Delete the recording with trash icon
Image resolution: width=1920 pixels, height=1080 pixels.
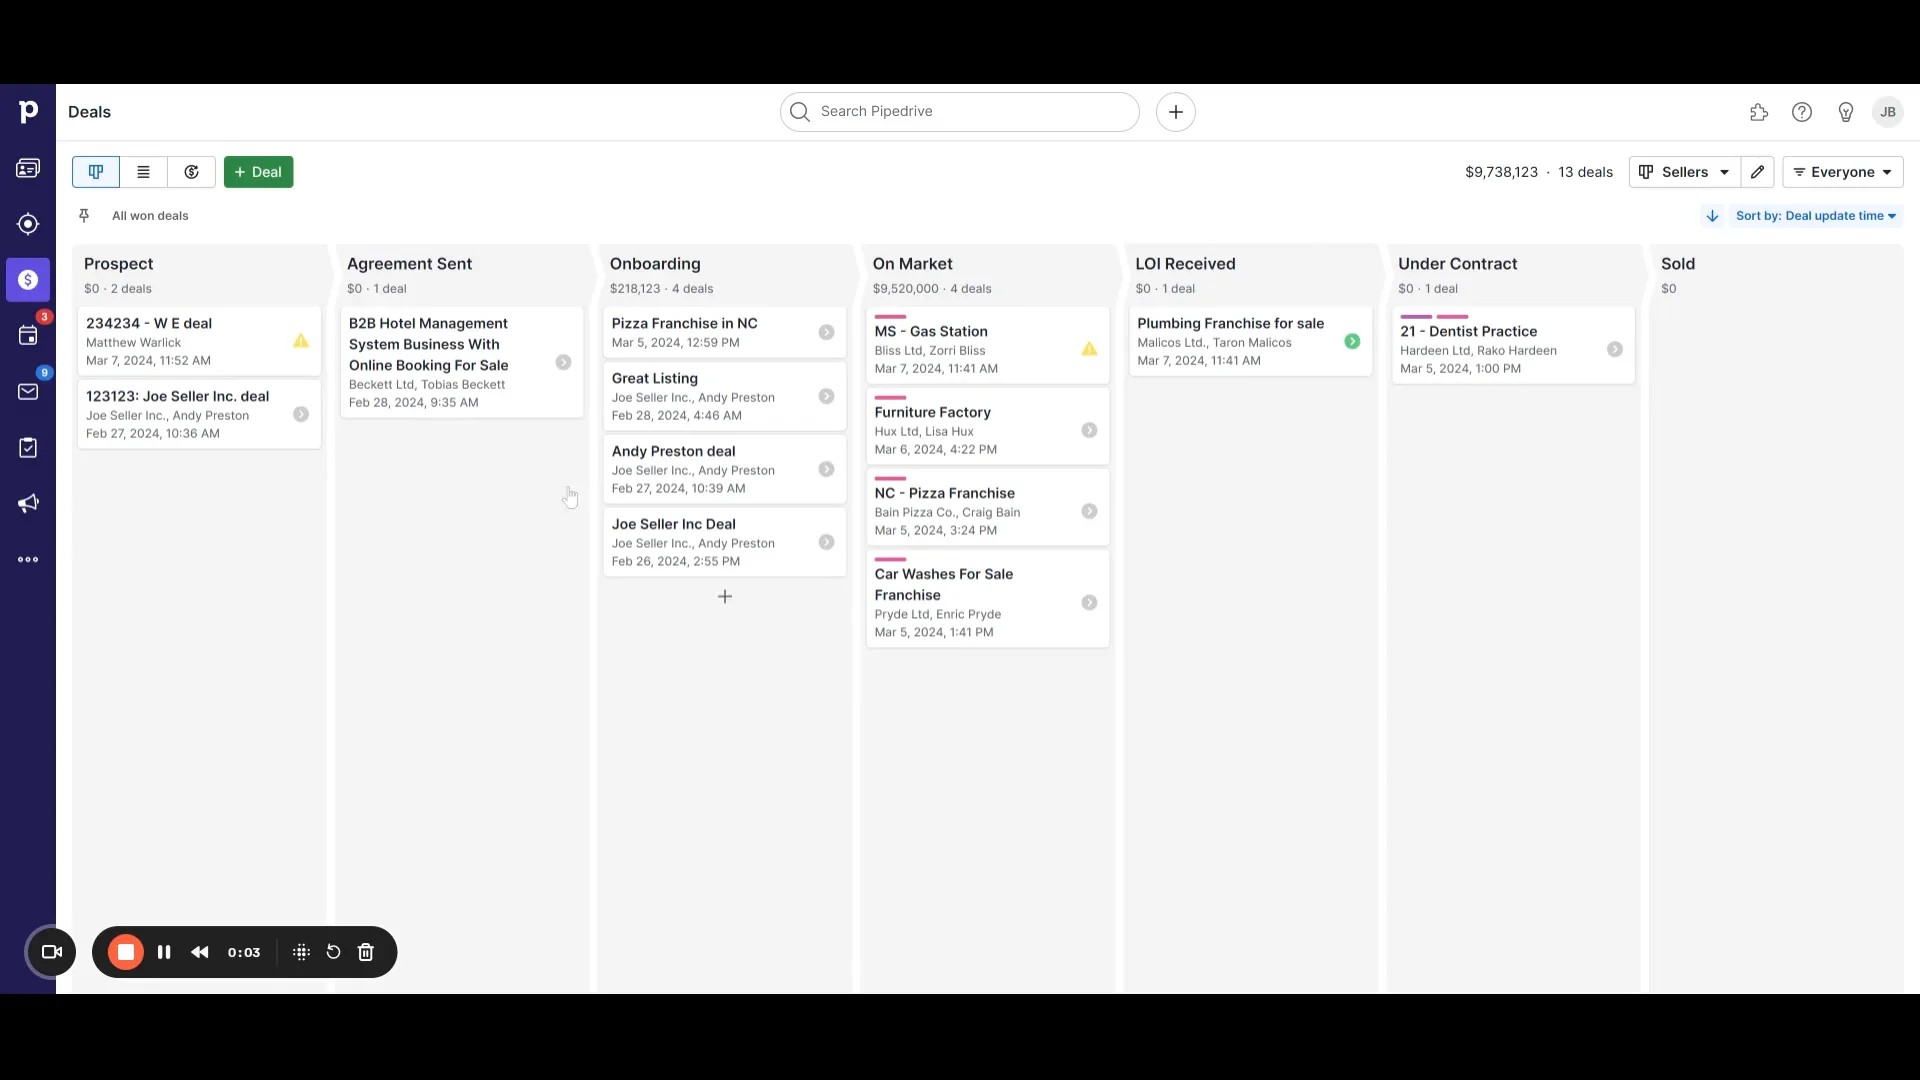point(366,952)
